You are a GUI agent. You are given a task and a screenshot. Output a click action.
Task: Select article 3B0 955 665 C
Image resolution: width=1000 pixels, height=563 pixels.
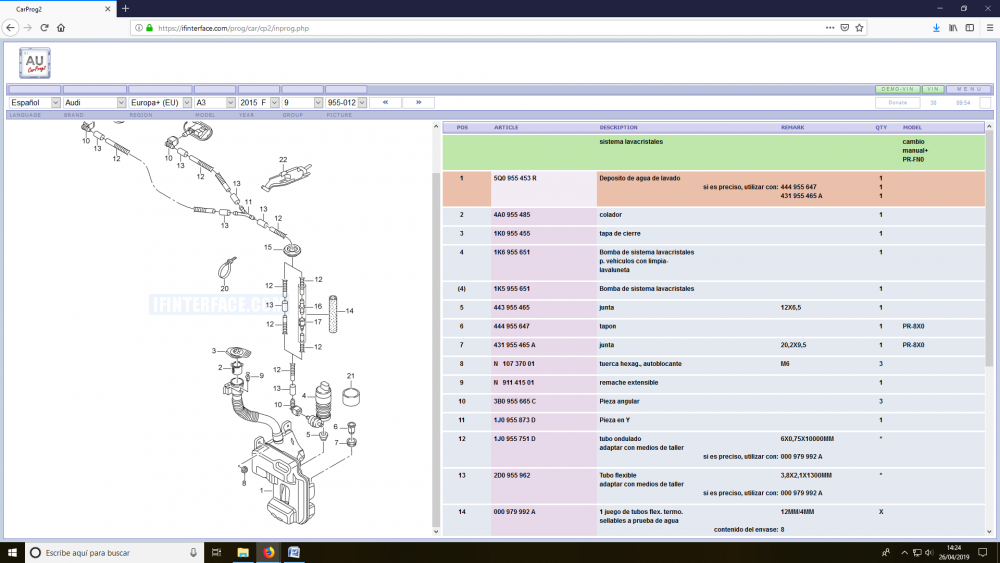514,402
